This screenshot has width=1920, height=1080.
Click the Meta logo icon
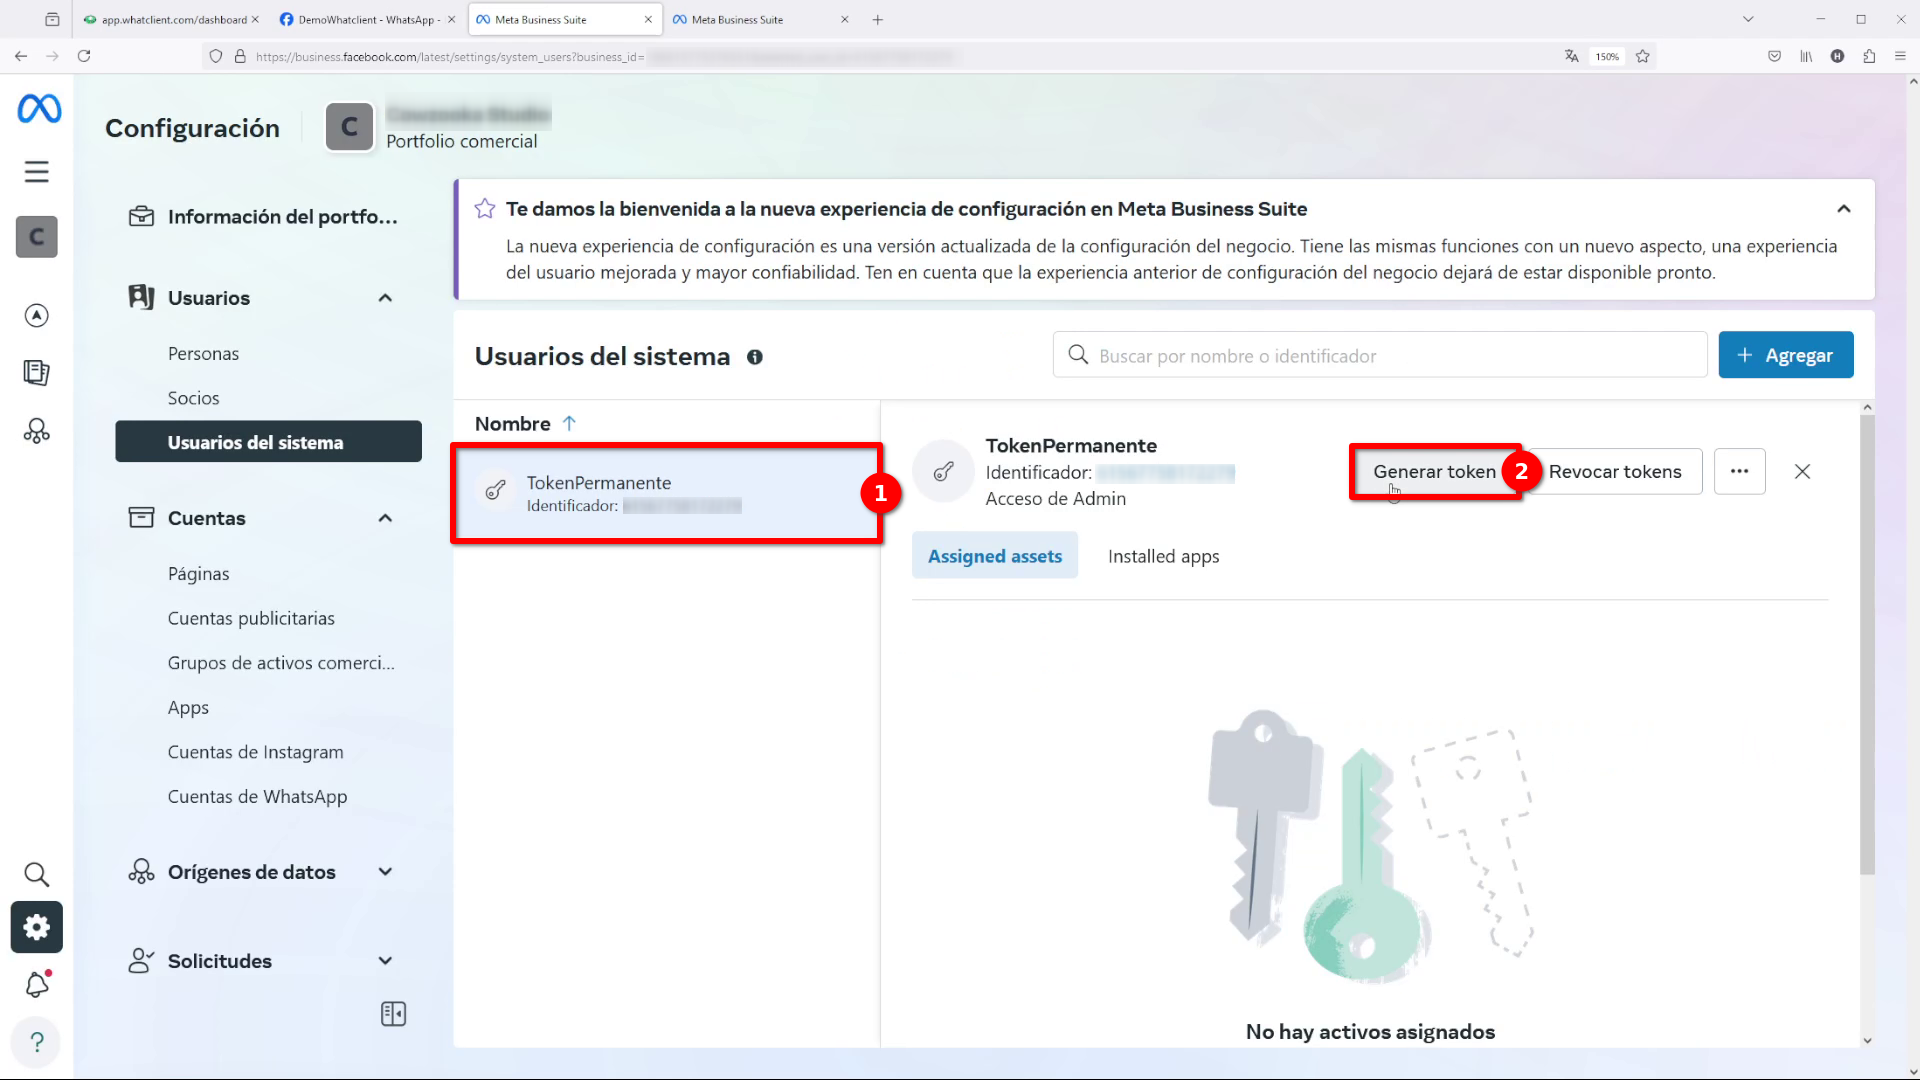coord(39,108)
